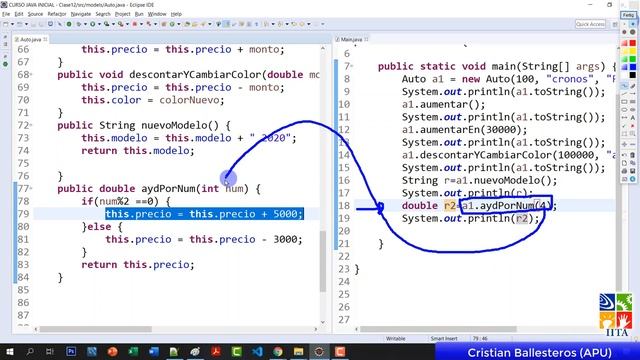Click the Save icon in Eclipse toolbar

click(33, 24)
